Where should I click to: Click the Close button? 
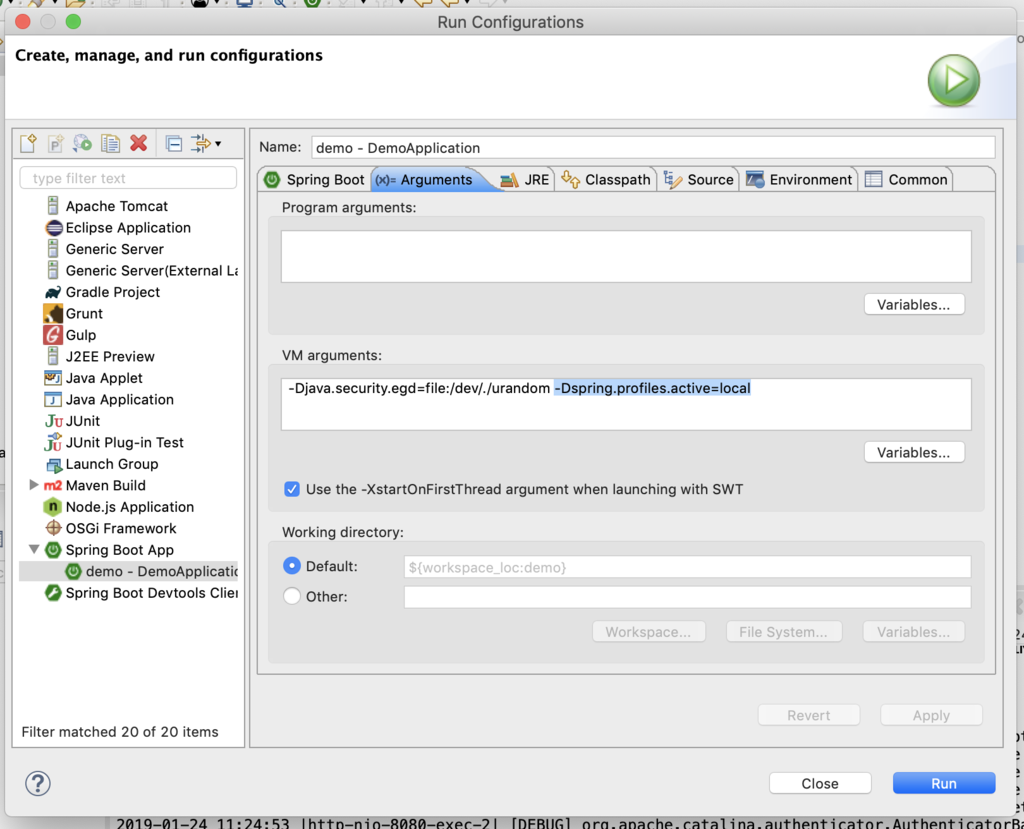pos(820,783)
